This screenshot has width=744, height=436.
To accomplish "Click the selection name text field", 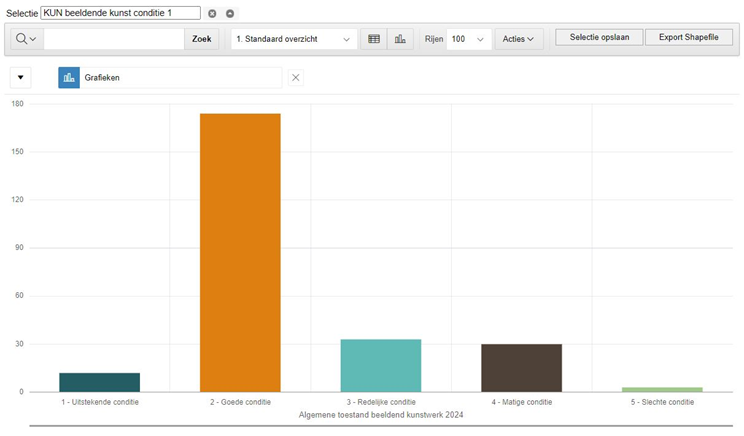I will [x=120, y=13].
